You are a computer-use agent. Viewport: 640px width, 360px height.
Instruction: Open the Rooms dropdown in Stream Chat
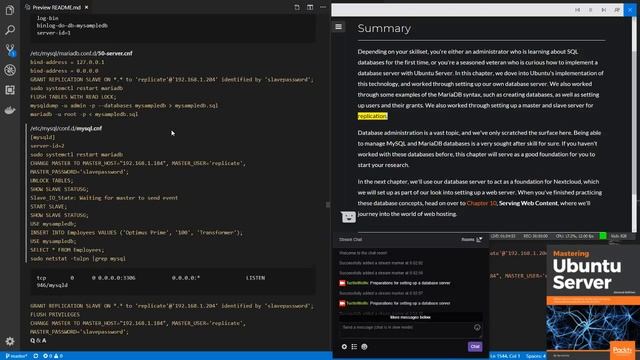(x=471, y=239)
